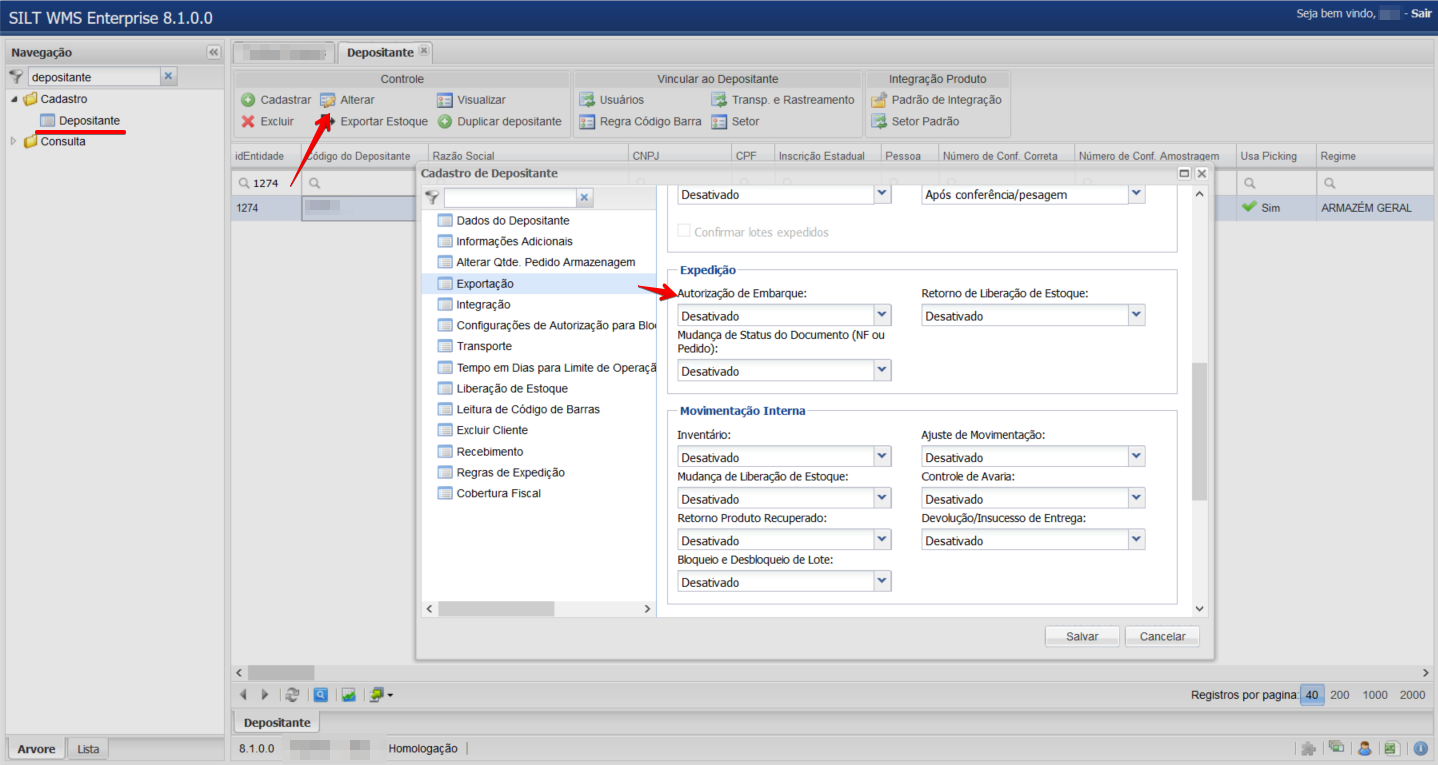Expand the Consulta folder in navigation tree
The image size is (1438, 765).
(x=14, y=141)
